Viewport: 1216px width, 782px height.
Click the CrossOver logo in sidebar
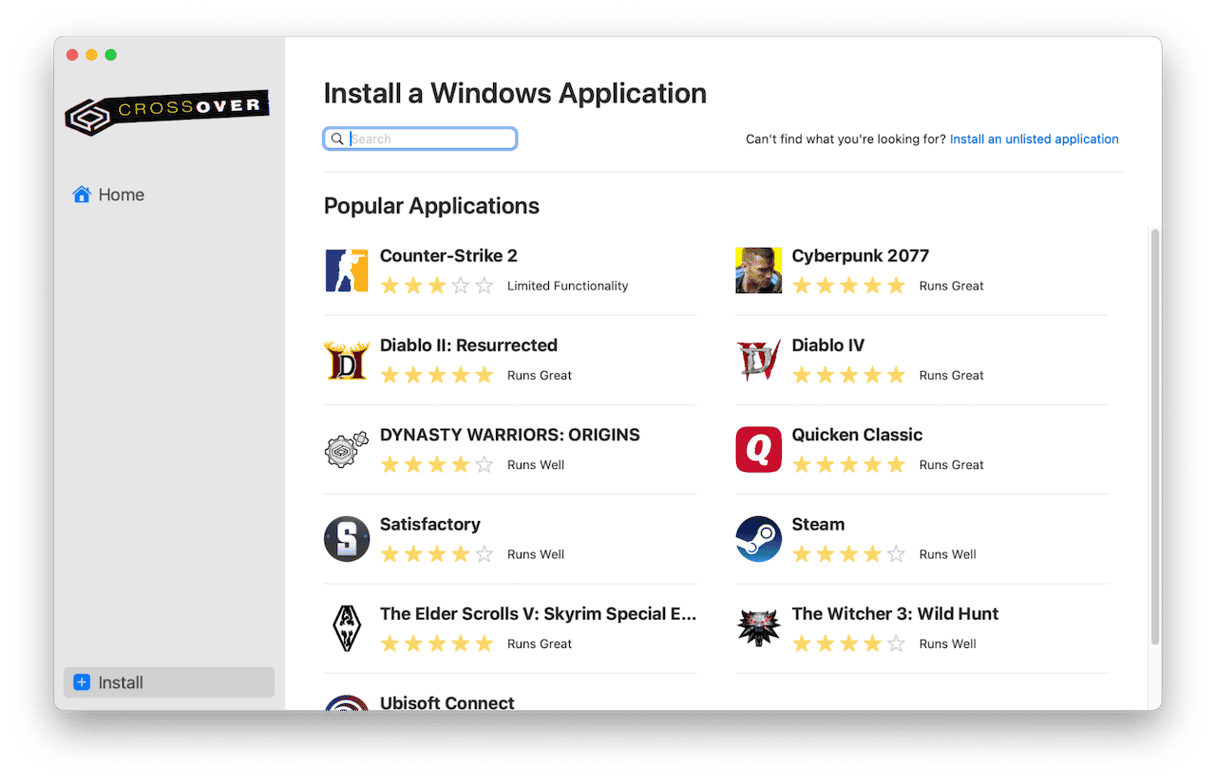pyautogui.click(x=167, y=112)
